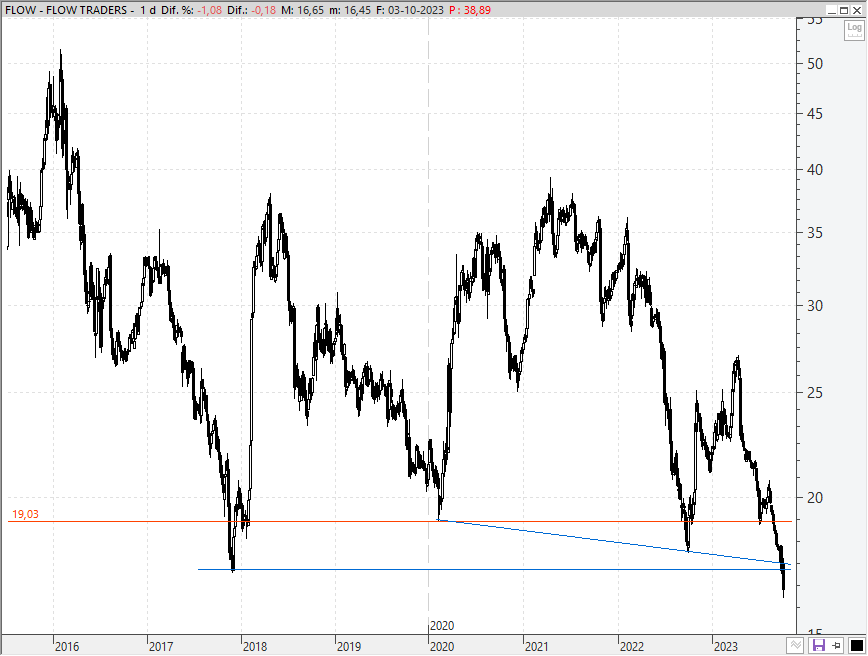The image size is (868, 656).
Task: Click the P: 38,89 price text
Action: click(x=470, y=10)
